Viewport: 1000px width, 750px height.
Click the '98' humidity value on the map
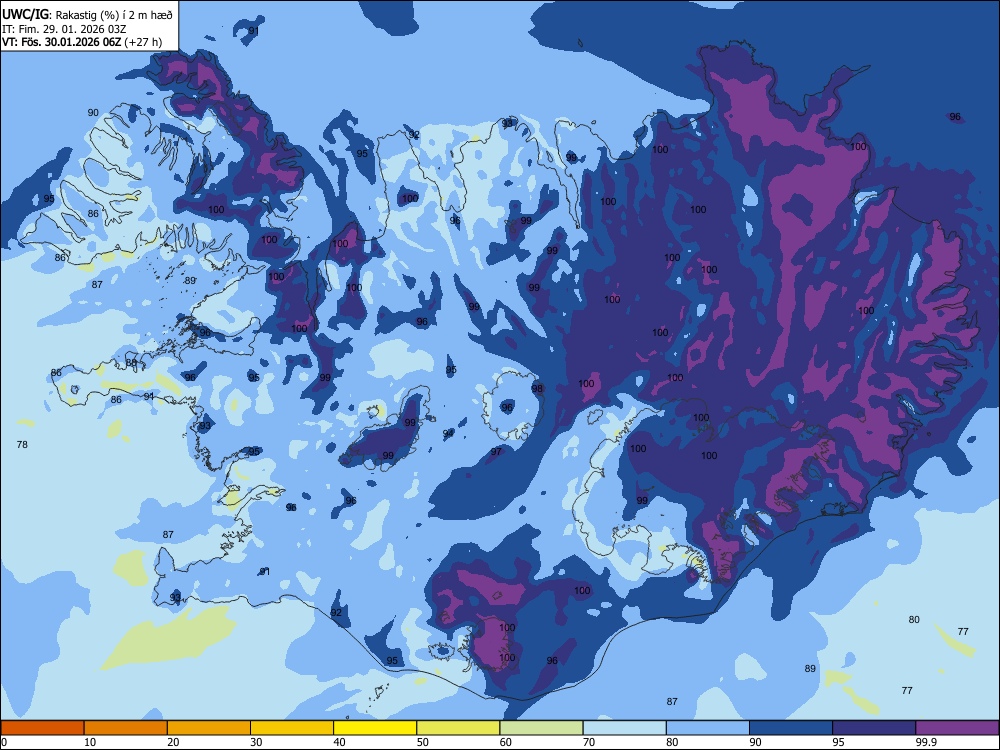click(537, 388)
